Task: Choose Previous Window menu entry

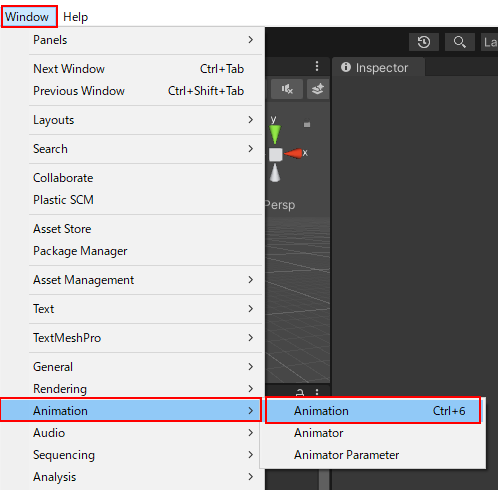Action: tap(132, 91)
